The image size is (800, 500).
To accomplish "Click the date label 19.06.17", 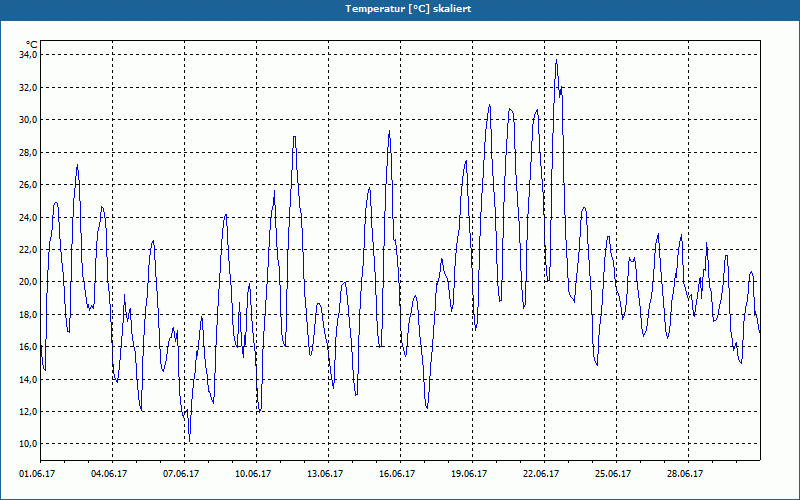I will coord(469,474).
